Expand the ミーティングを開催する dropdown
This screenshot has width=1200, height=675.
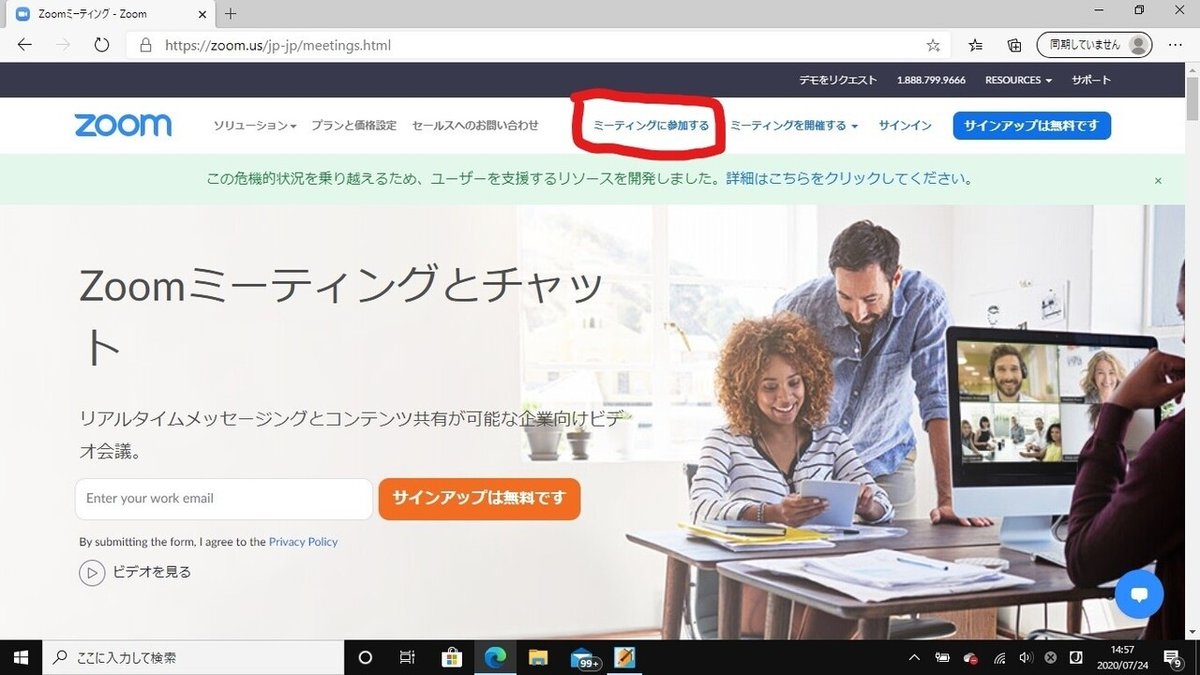[794, 125]
